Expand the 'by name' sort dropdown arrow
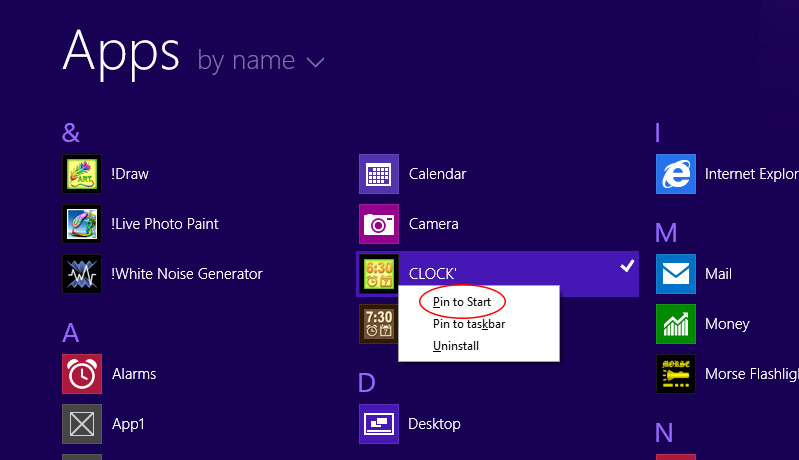 point(315,62)
